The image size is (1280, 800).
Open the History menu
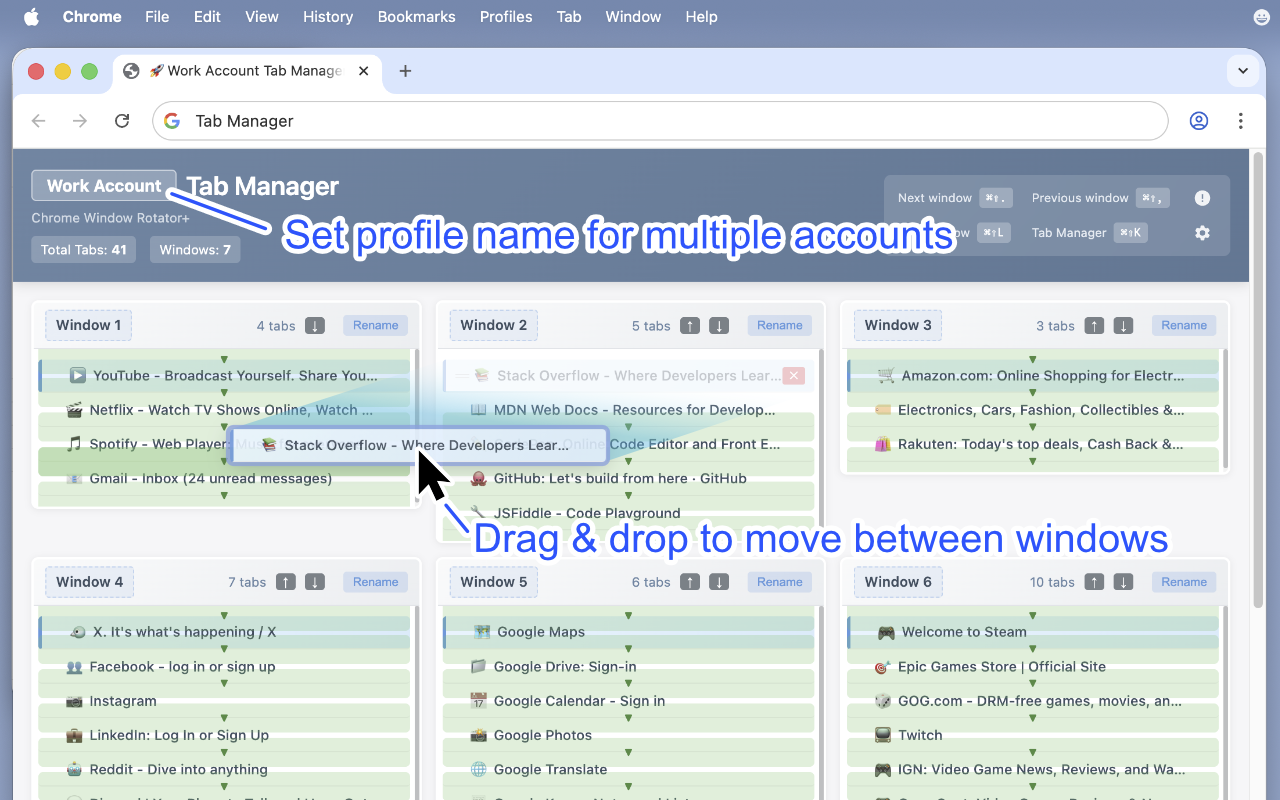point(328,17)
